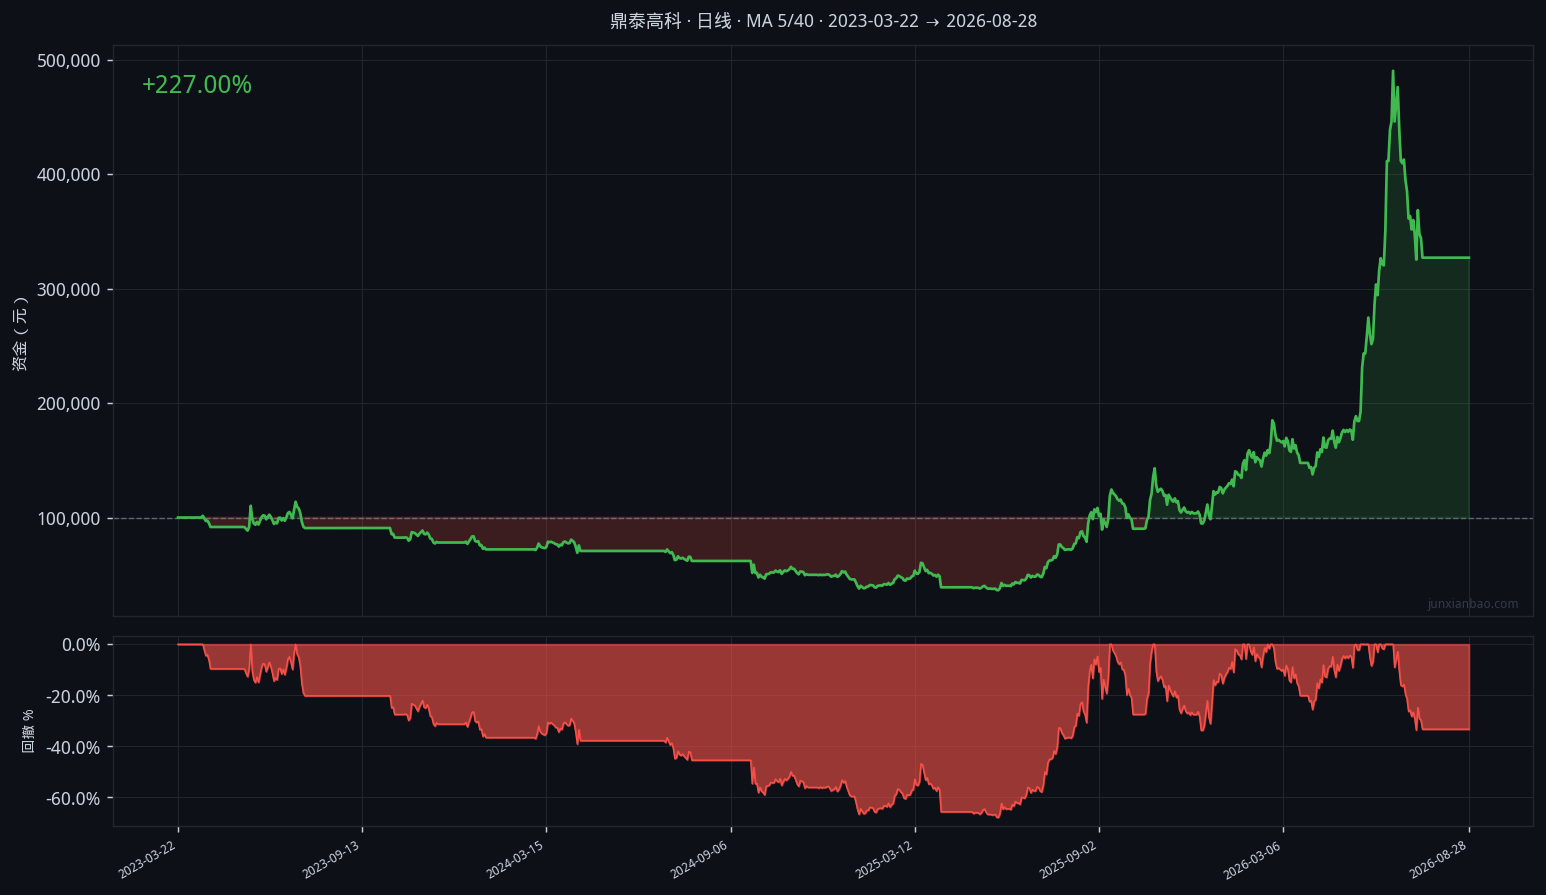Click the 2024-03-15 date label

tap(516, 859)
